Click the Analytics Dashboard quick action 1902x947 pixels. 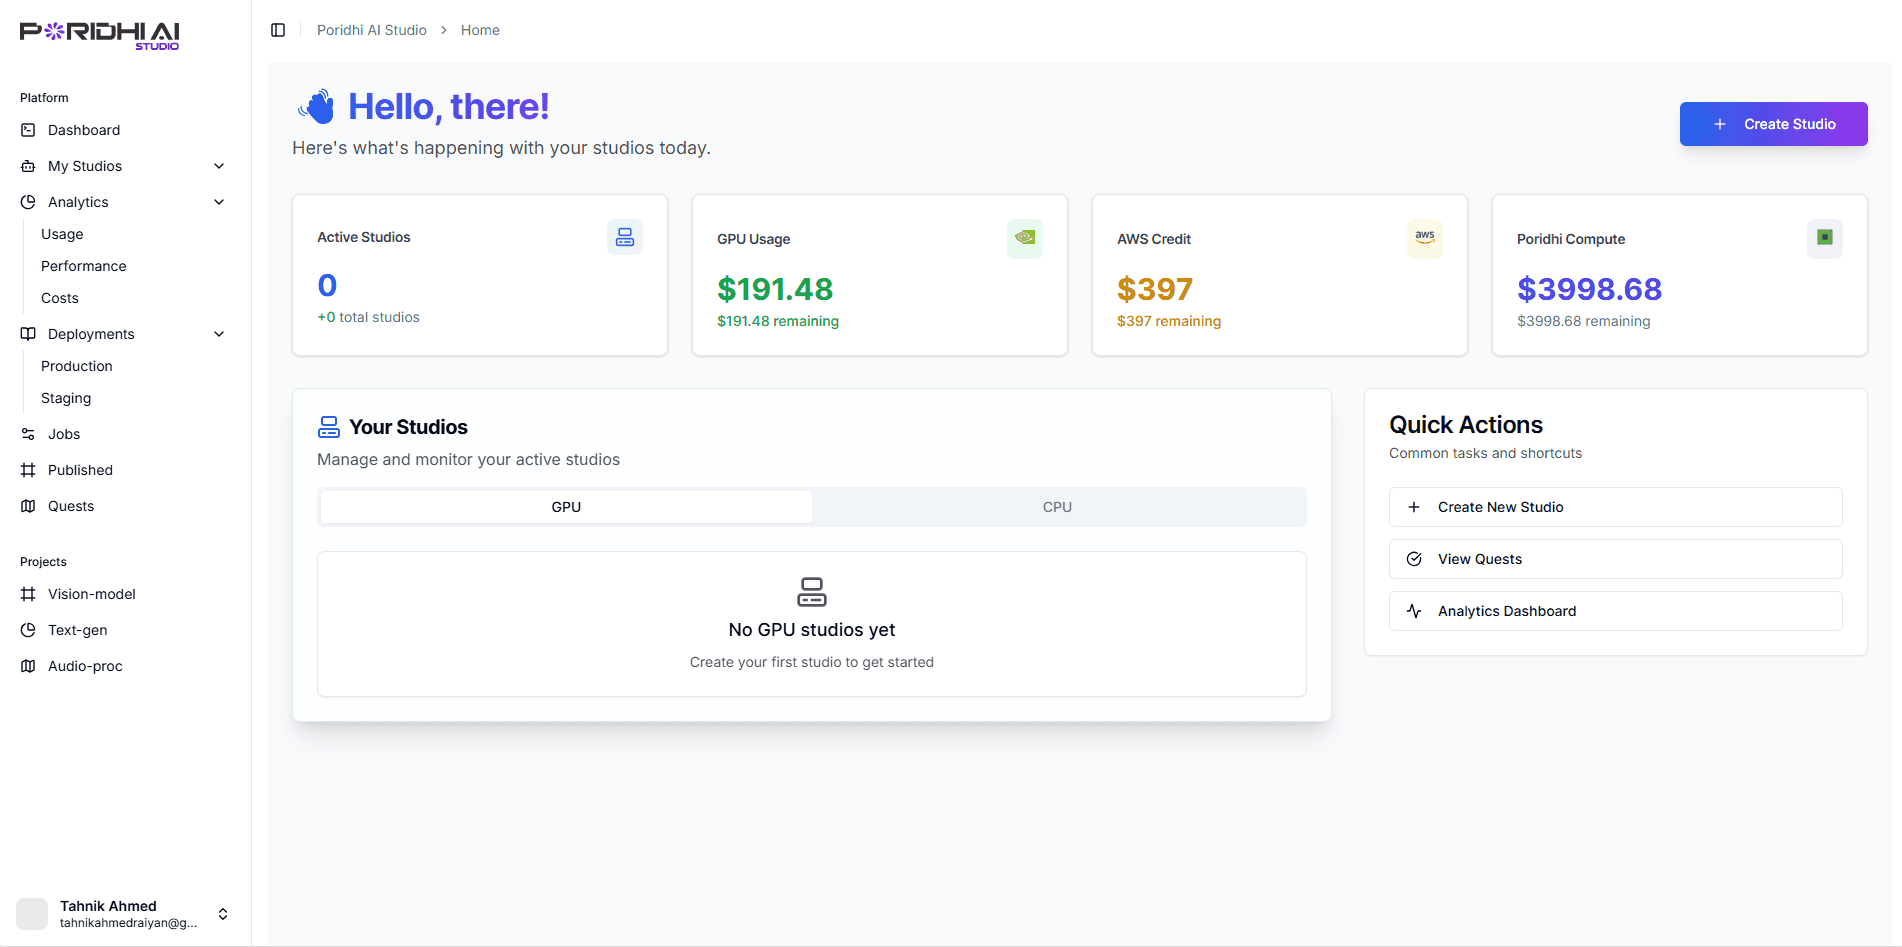(1615, 611)
